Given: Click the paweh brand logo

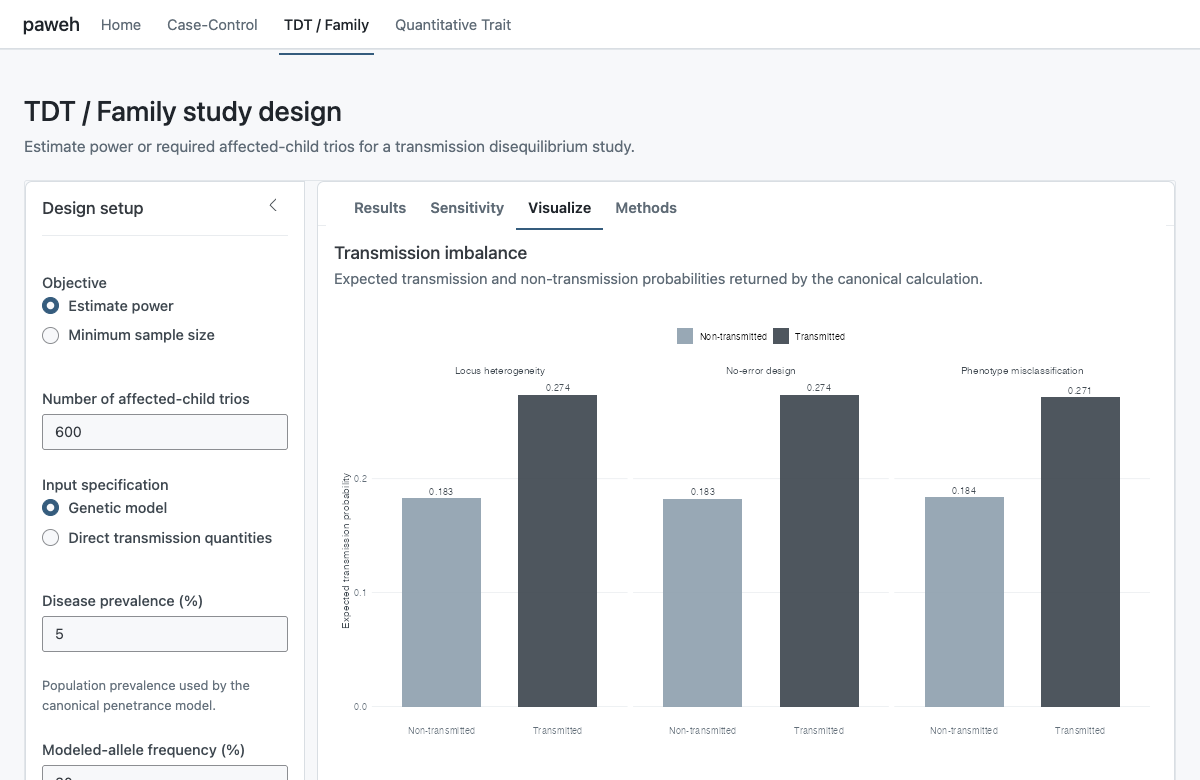Looking at the screenshot, I should click(51, 25).
